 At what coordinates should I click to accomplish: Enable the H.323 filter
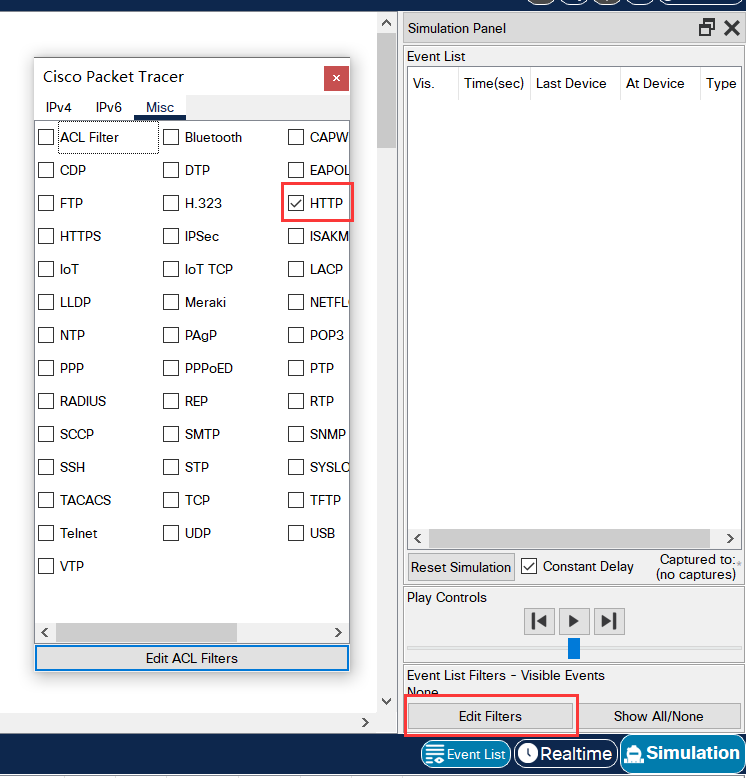click(171, 203)
